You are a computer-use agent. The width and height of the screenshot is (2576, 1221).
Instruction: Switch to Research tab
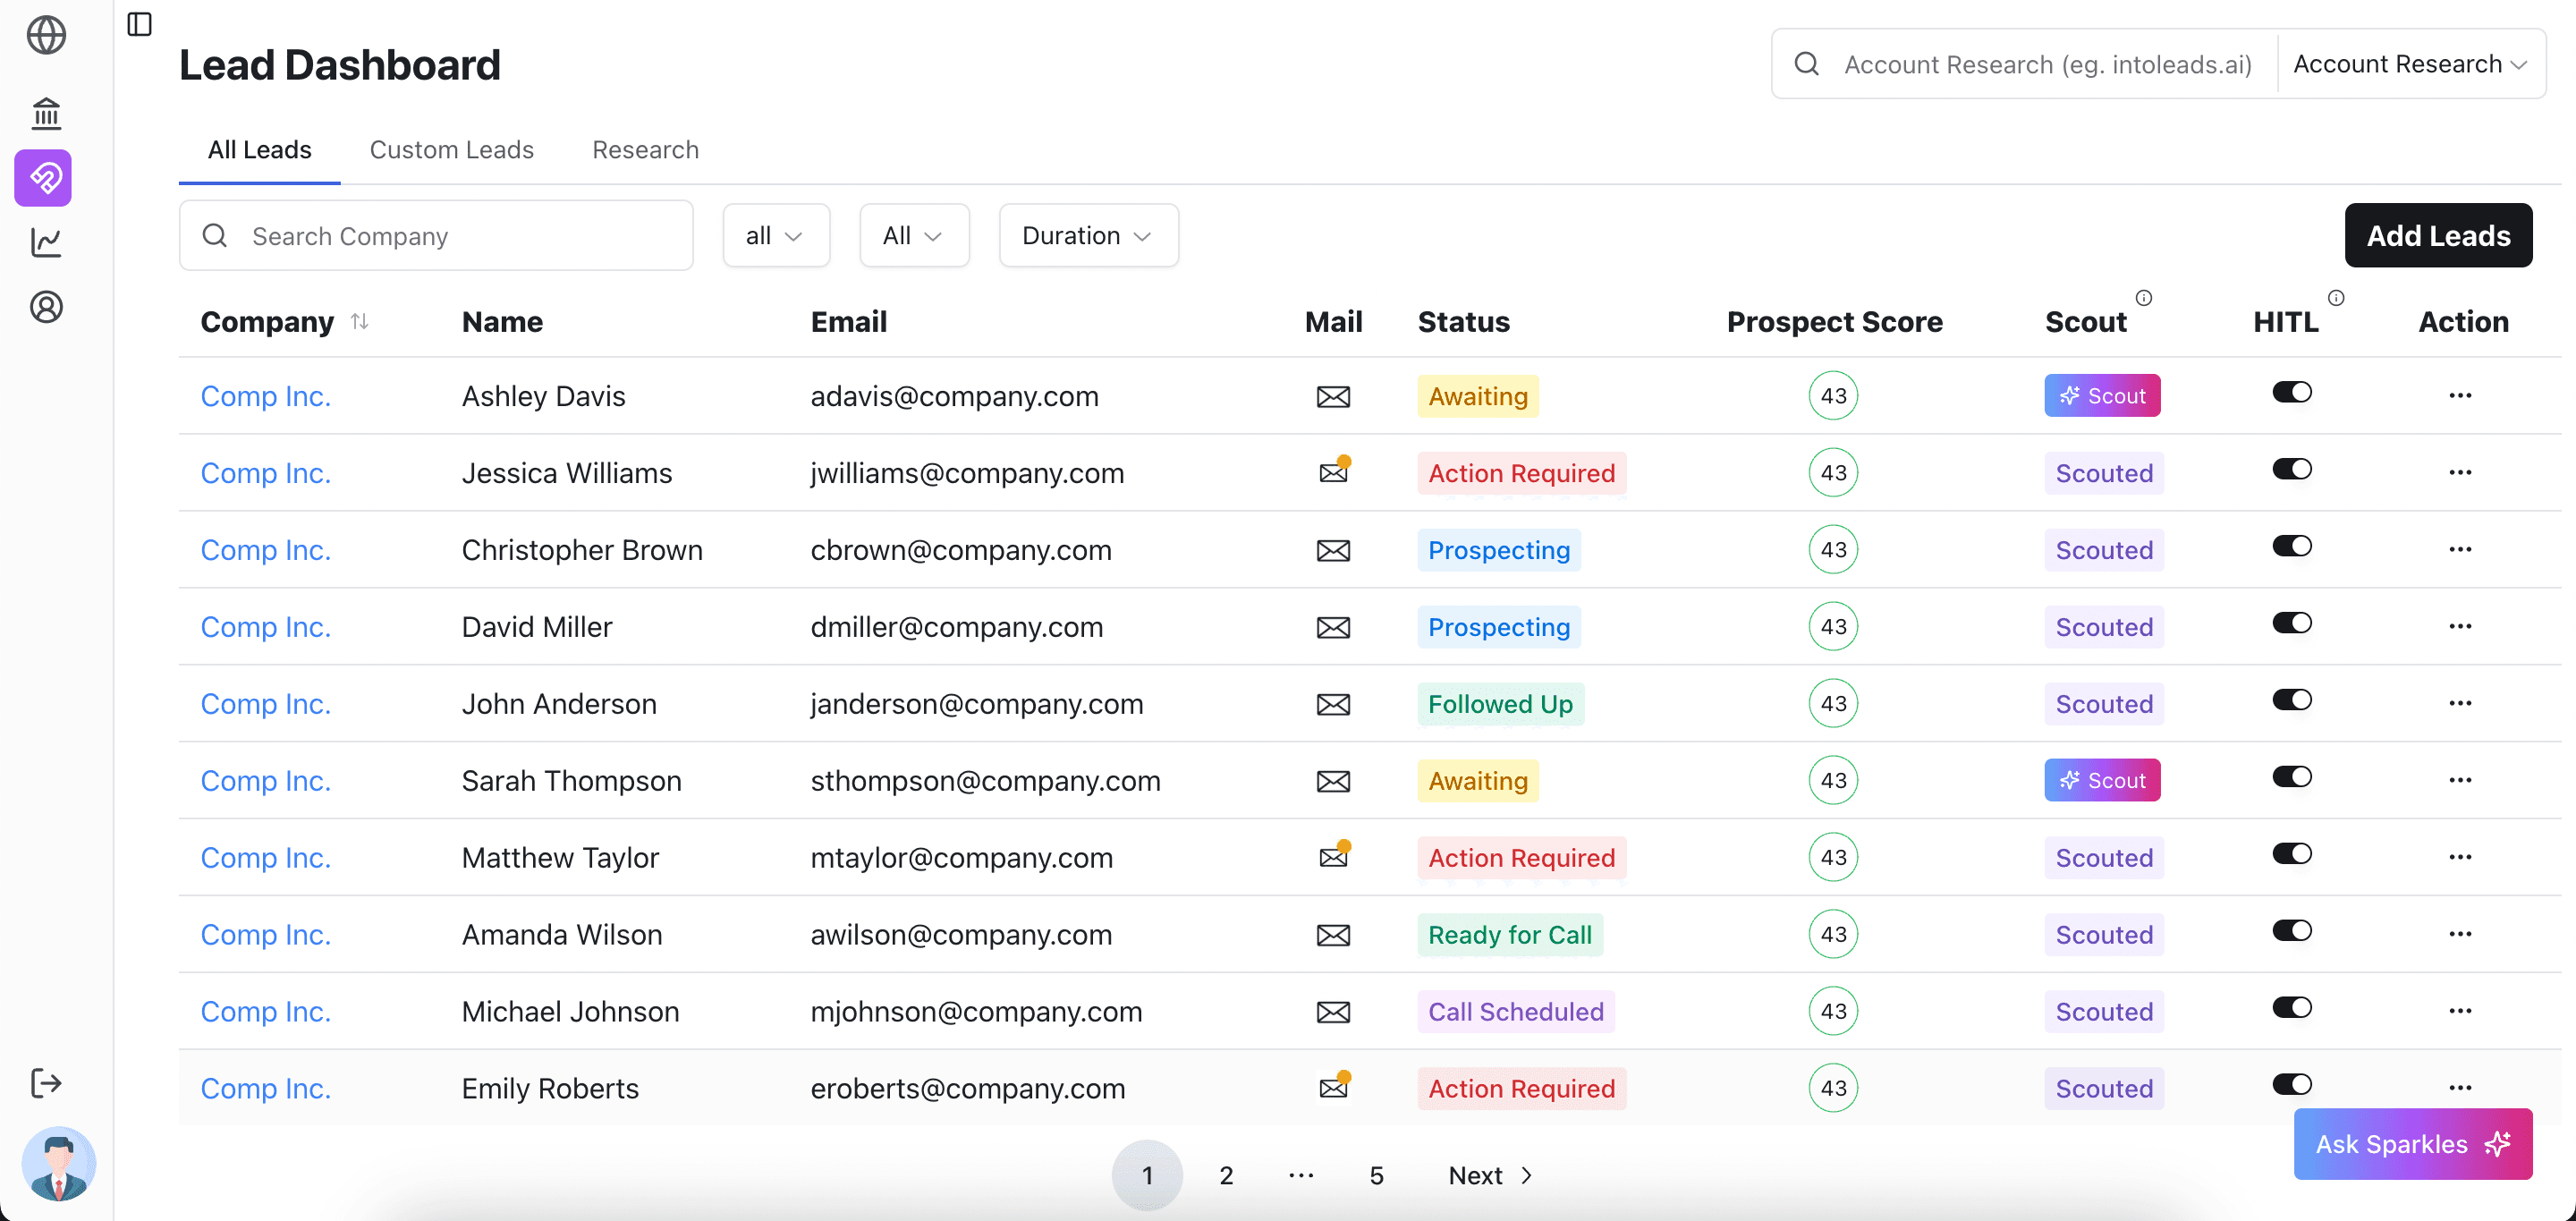(645, 150)
